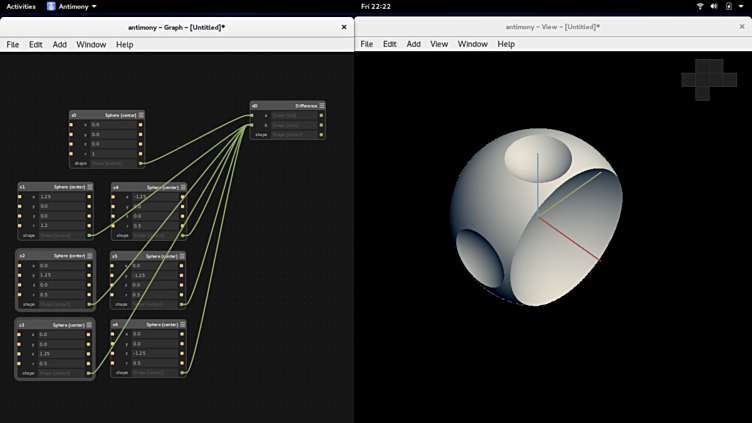Expand the system menu arrow at top right
The height and width of the screenshot is (423, 752).
click(x=741, y=6)
